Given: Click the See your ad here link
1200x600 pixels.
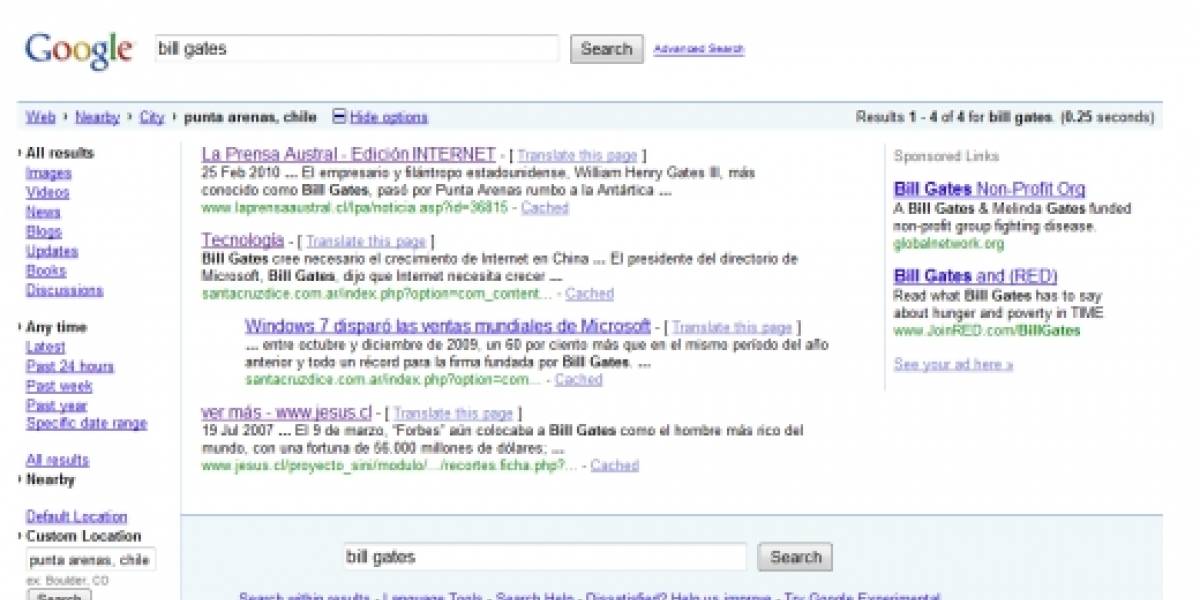Looking at the screenshot, I should click(x=953, y=365).
